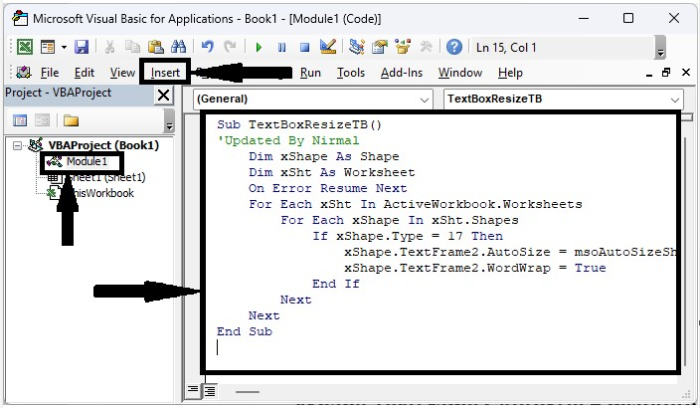Open the View menu
700x408 pixels.
[122, 73]
